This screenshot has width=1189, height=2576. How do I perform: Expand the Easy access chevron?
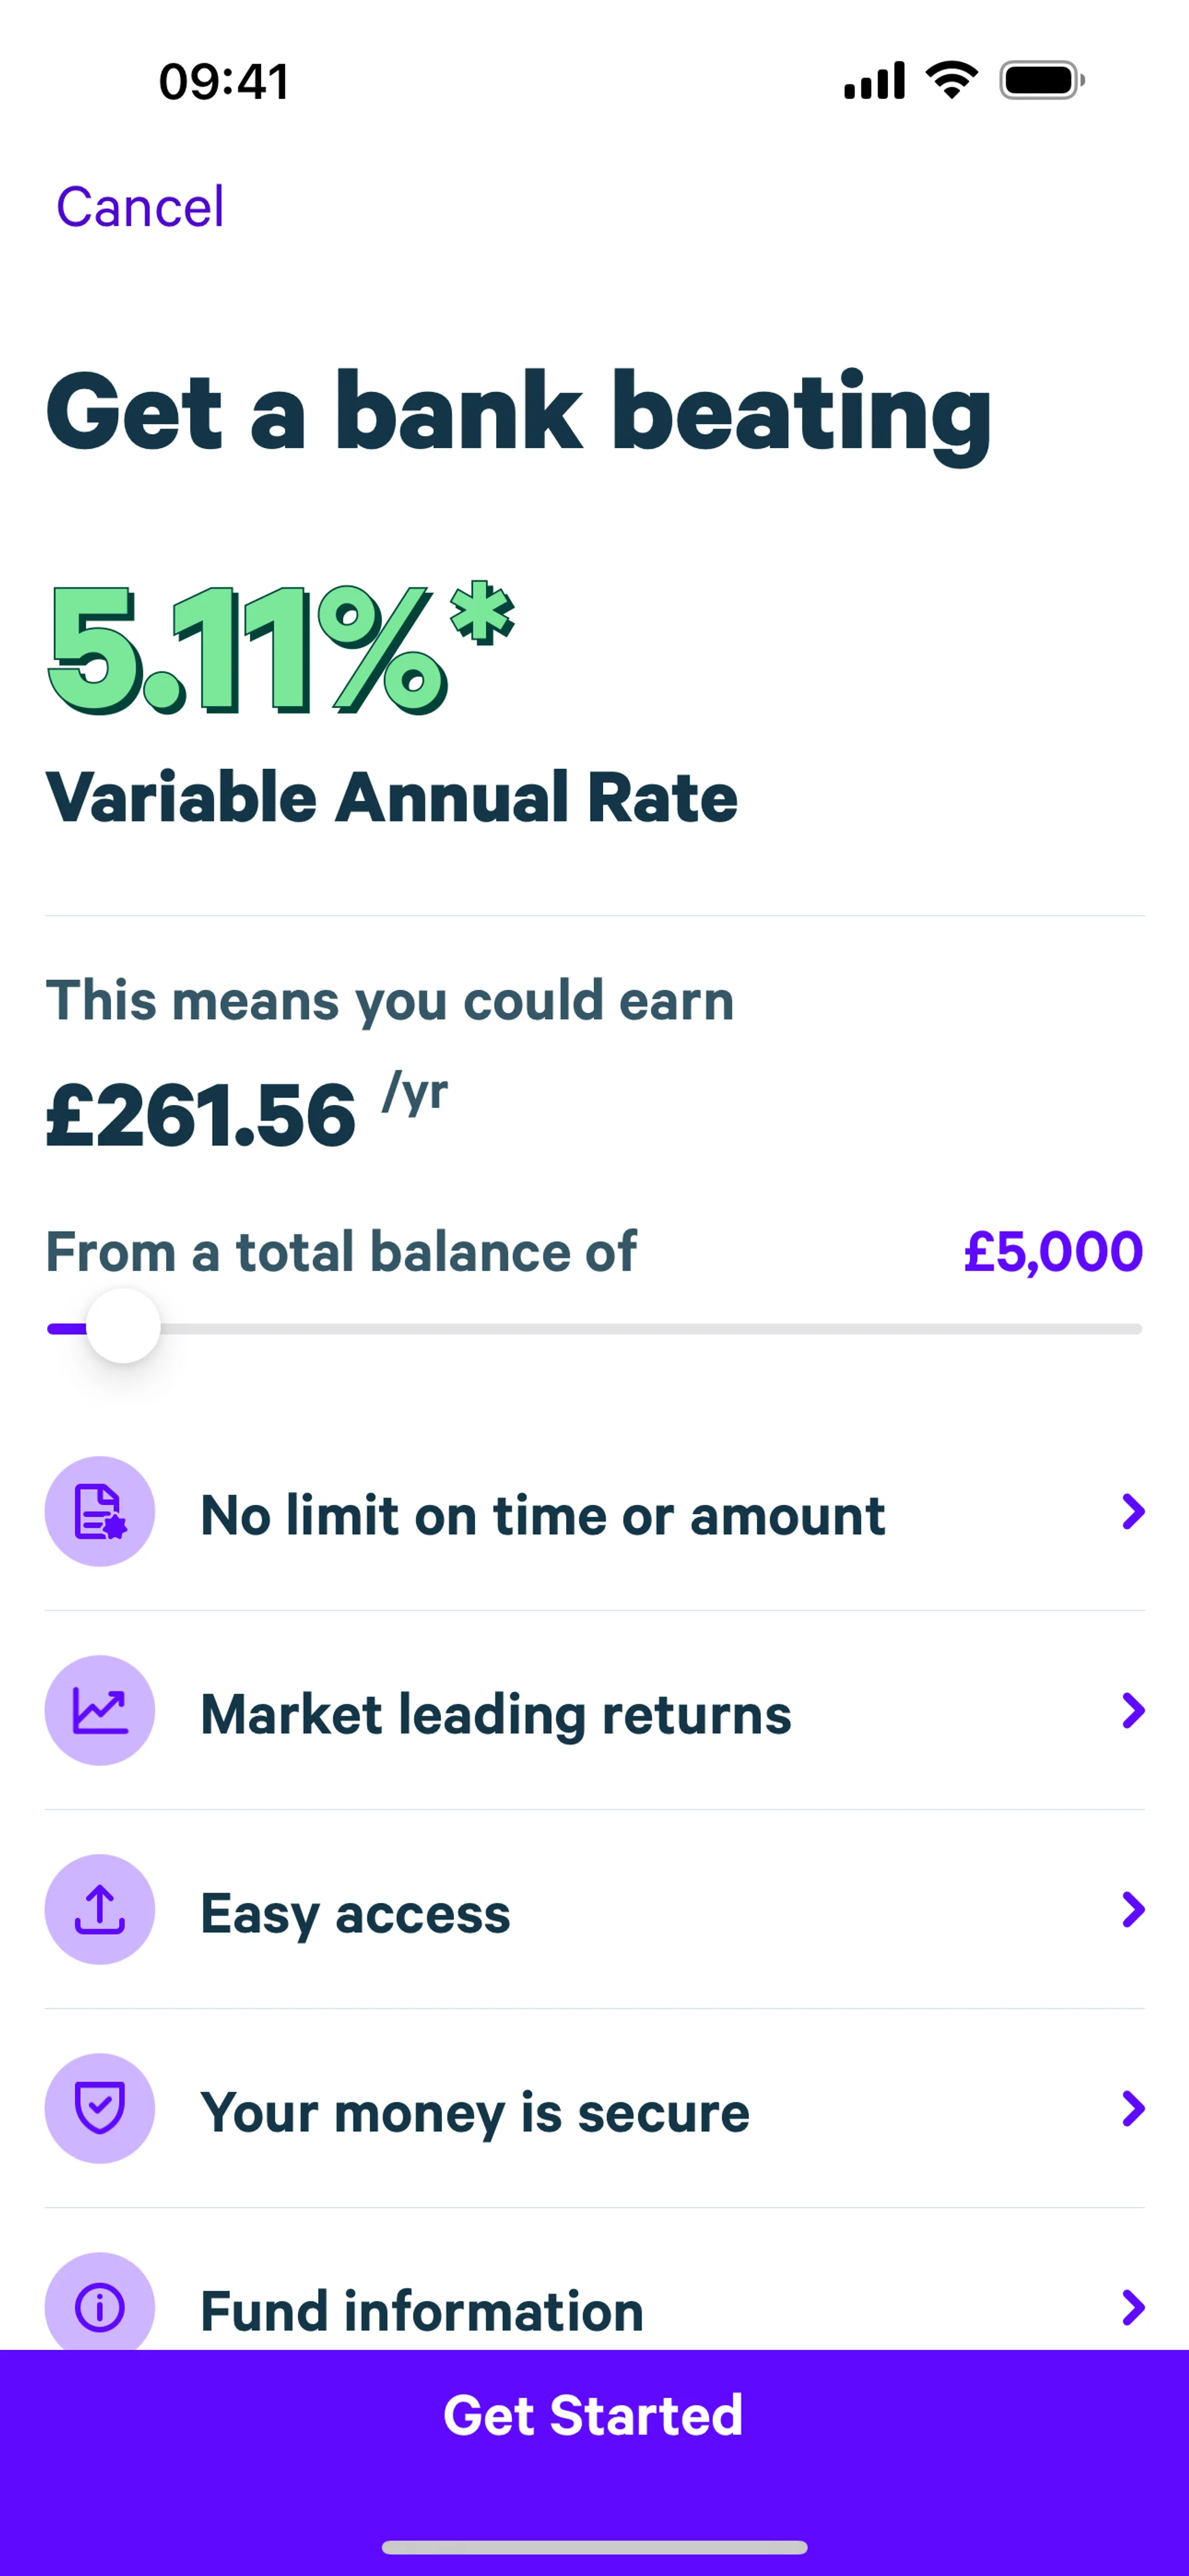[x=1132, y=1909]
